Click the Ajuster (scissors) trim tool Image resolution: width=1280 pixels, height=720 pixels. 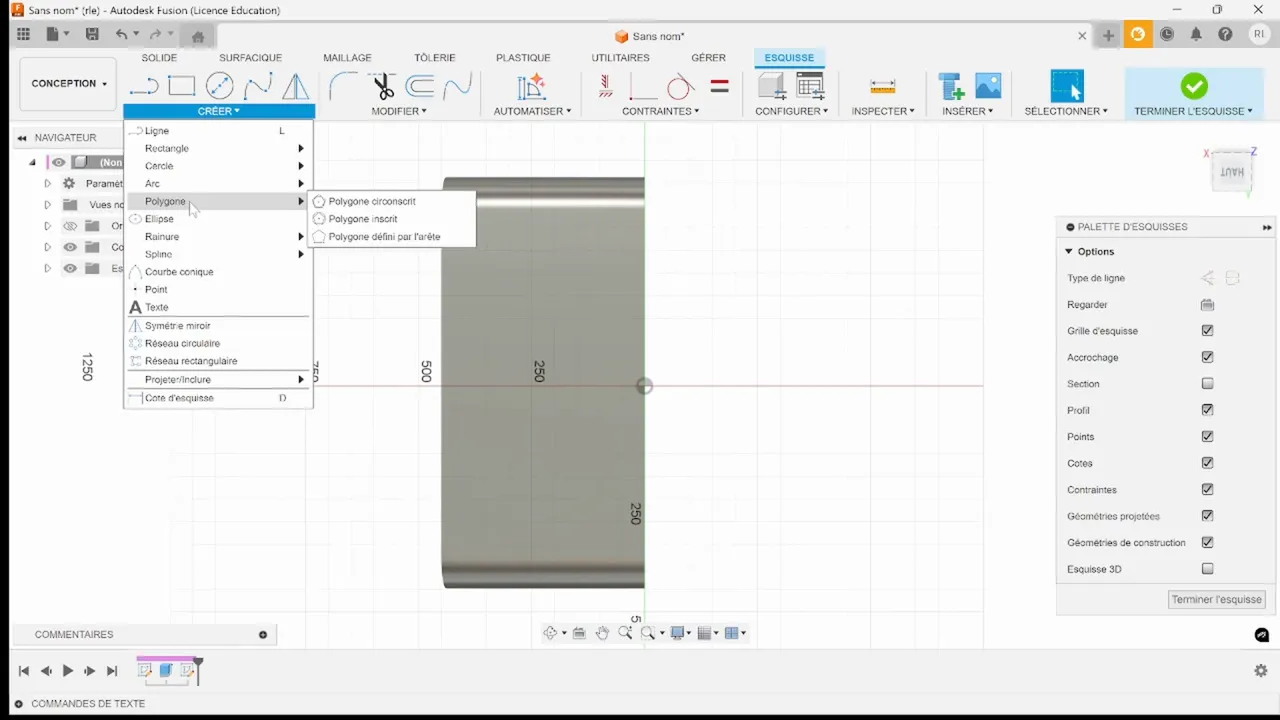click(x=383, y=87)
